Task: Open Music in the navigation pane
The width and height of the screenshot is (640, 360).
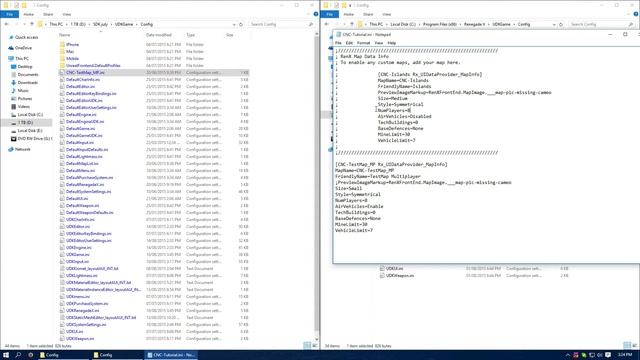Action: pos(23,91)
